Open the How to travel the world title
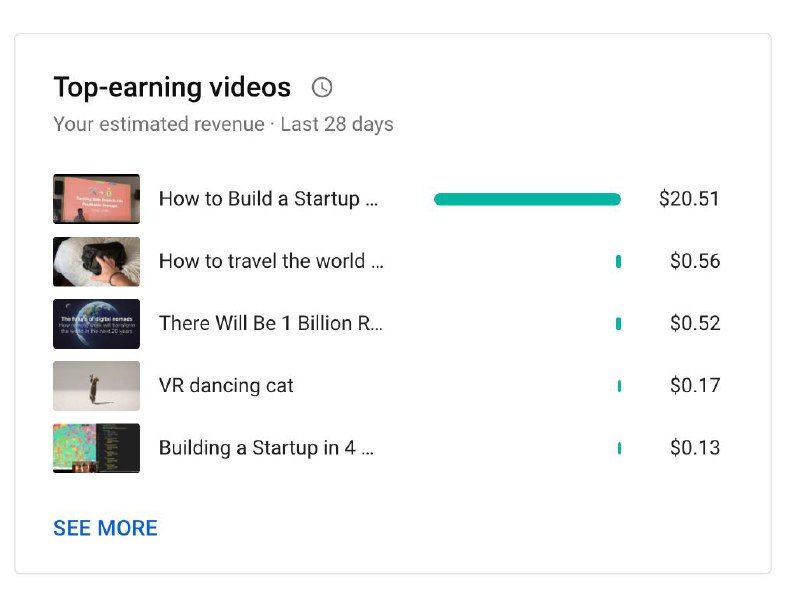Image resolution: width=800 pixels, height=604 pixels. pos(270,261)
